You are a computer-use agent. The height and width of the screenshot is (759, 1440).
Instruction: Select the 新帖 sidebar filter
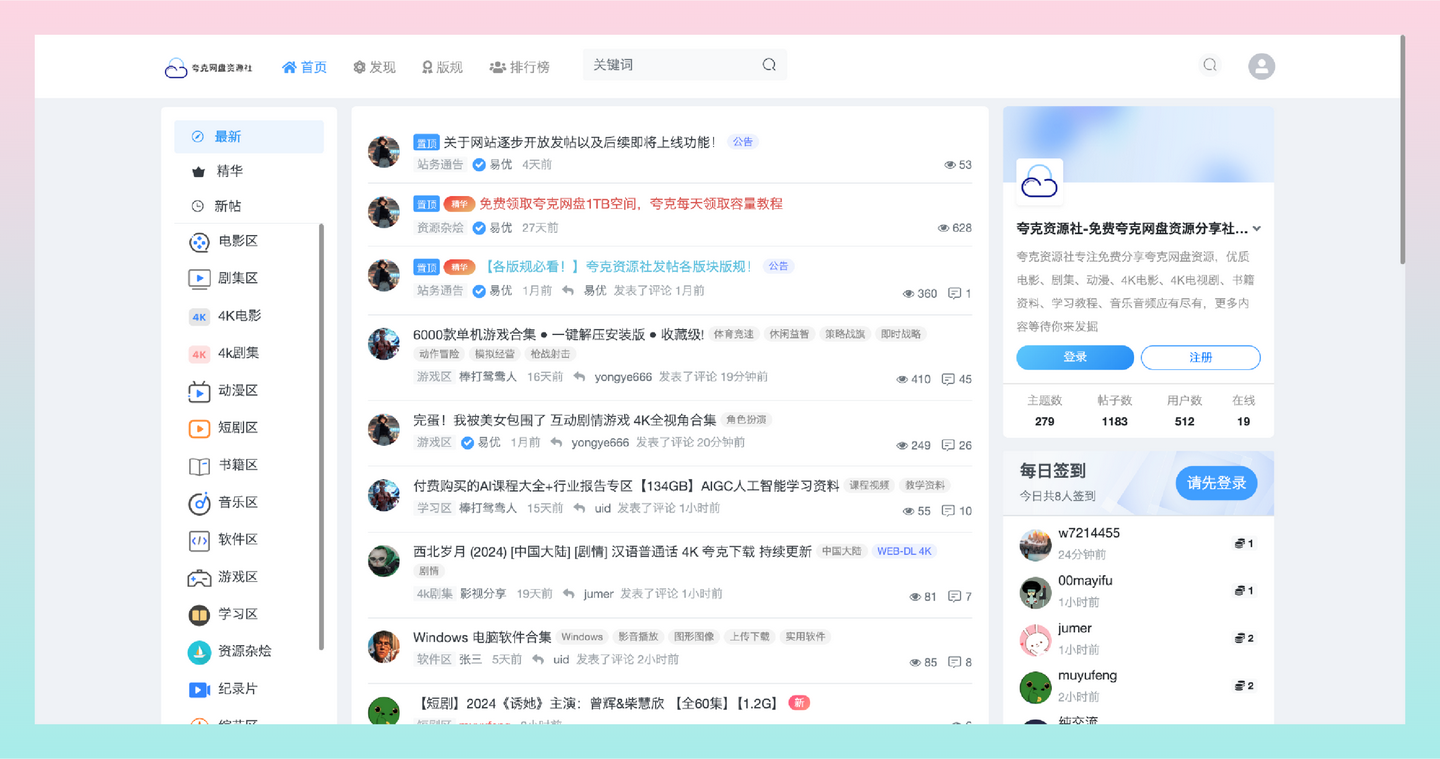249,206
